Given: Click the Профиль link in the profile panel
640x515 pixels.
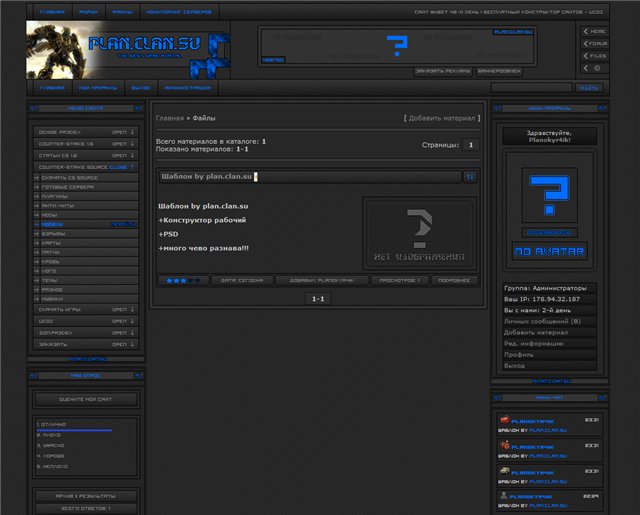Looking at the screenshot, I should click(x=518, y=355).
